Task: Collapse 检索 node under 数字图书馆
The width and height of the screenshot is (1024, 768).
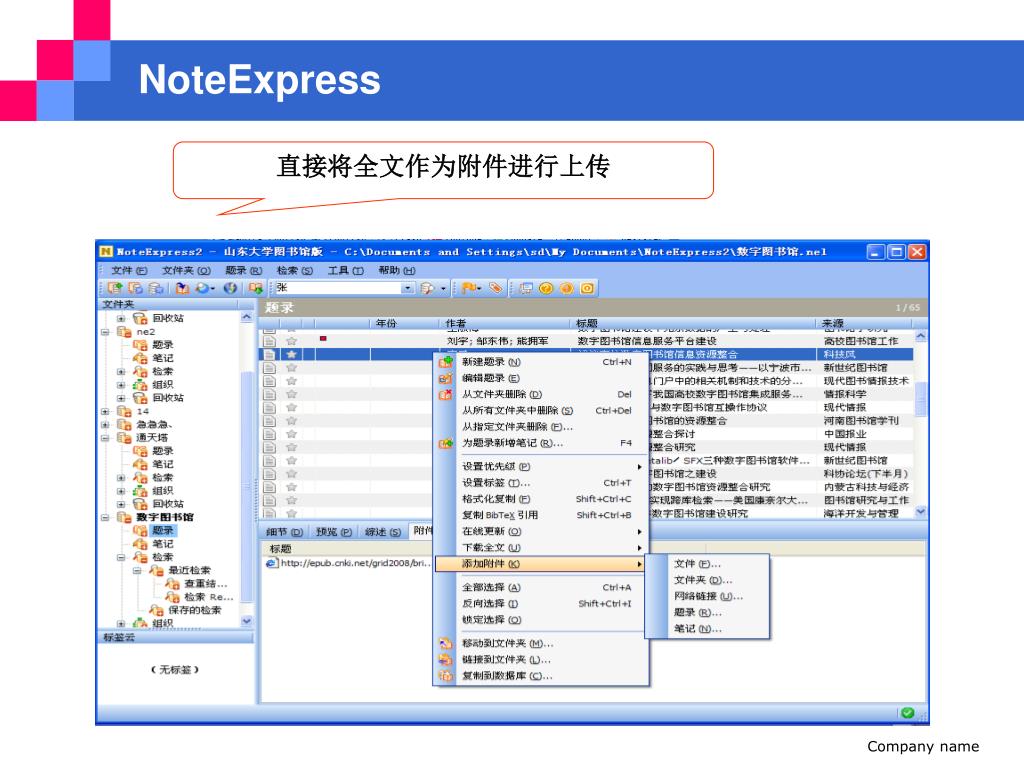Action: point(121,557)
